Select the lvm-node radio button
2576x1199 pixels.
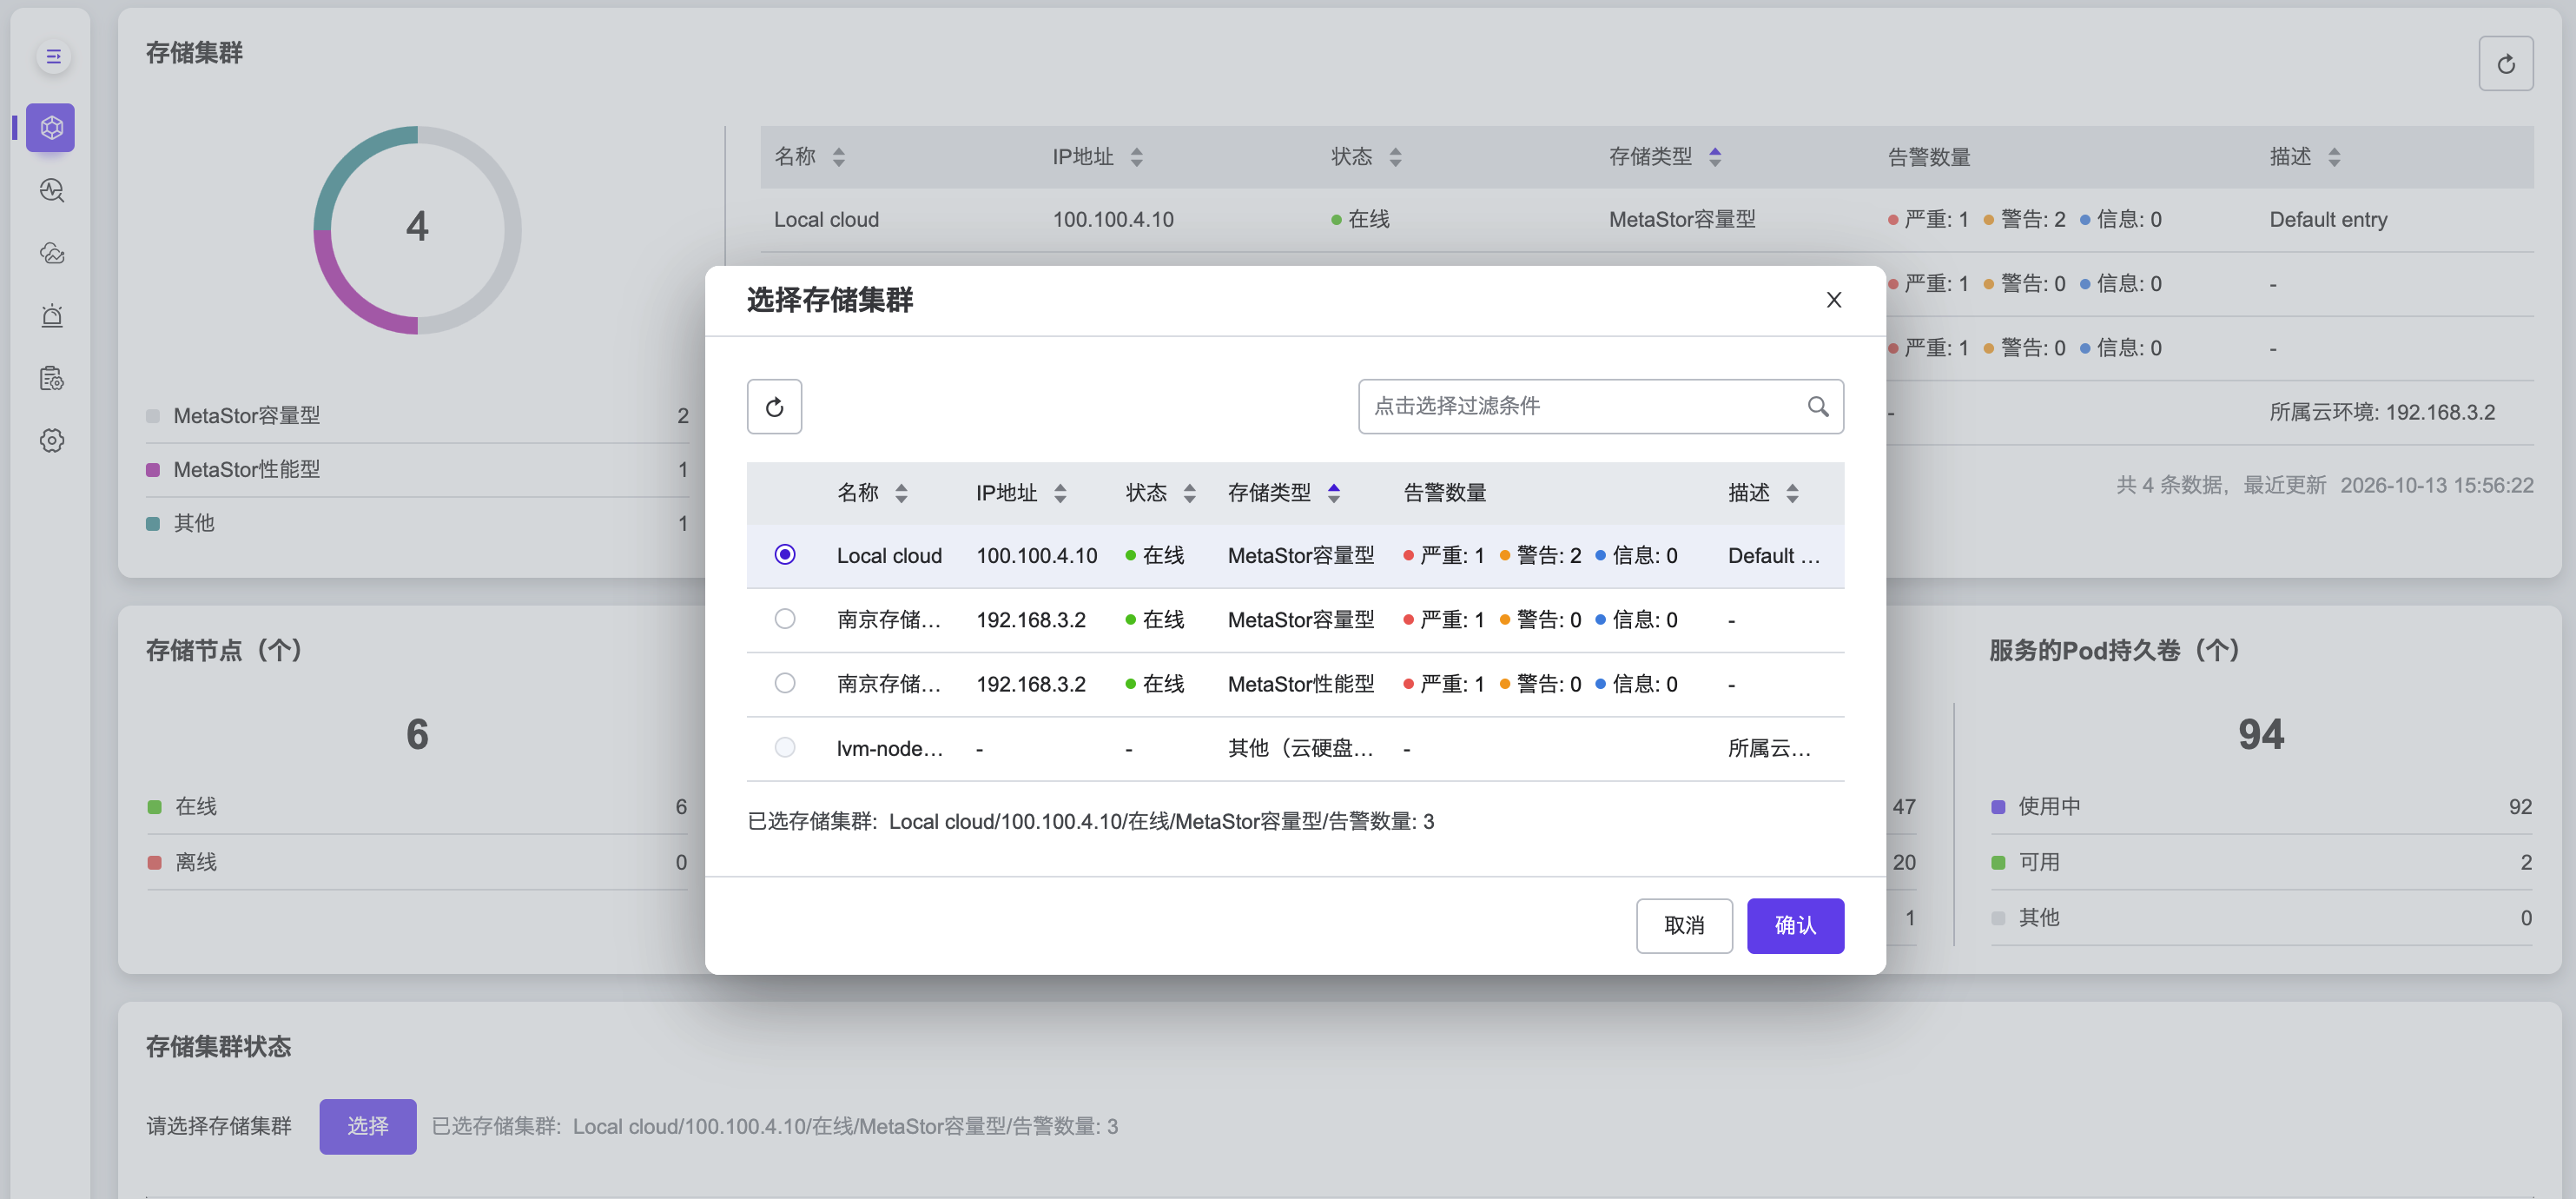click(785, 747)
